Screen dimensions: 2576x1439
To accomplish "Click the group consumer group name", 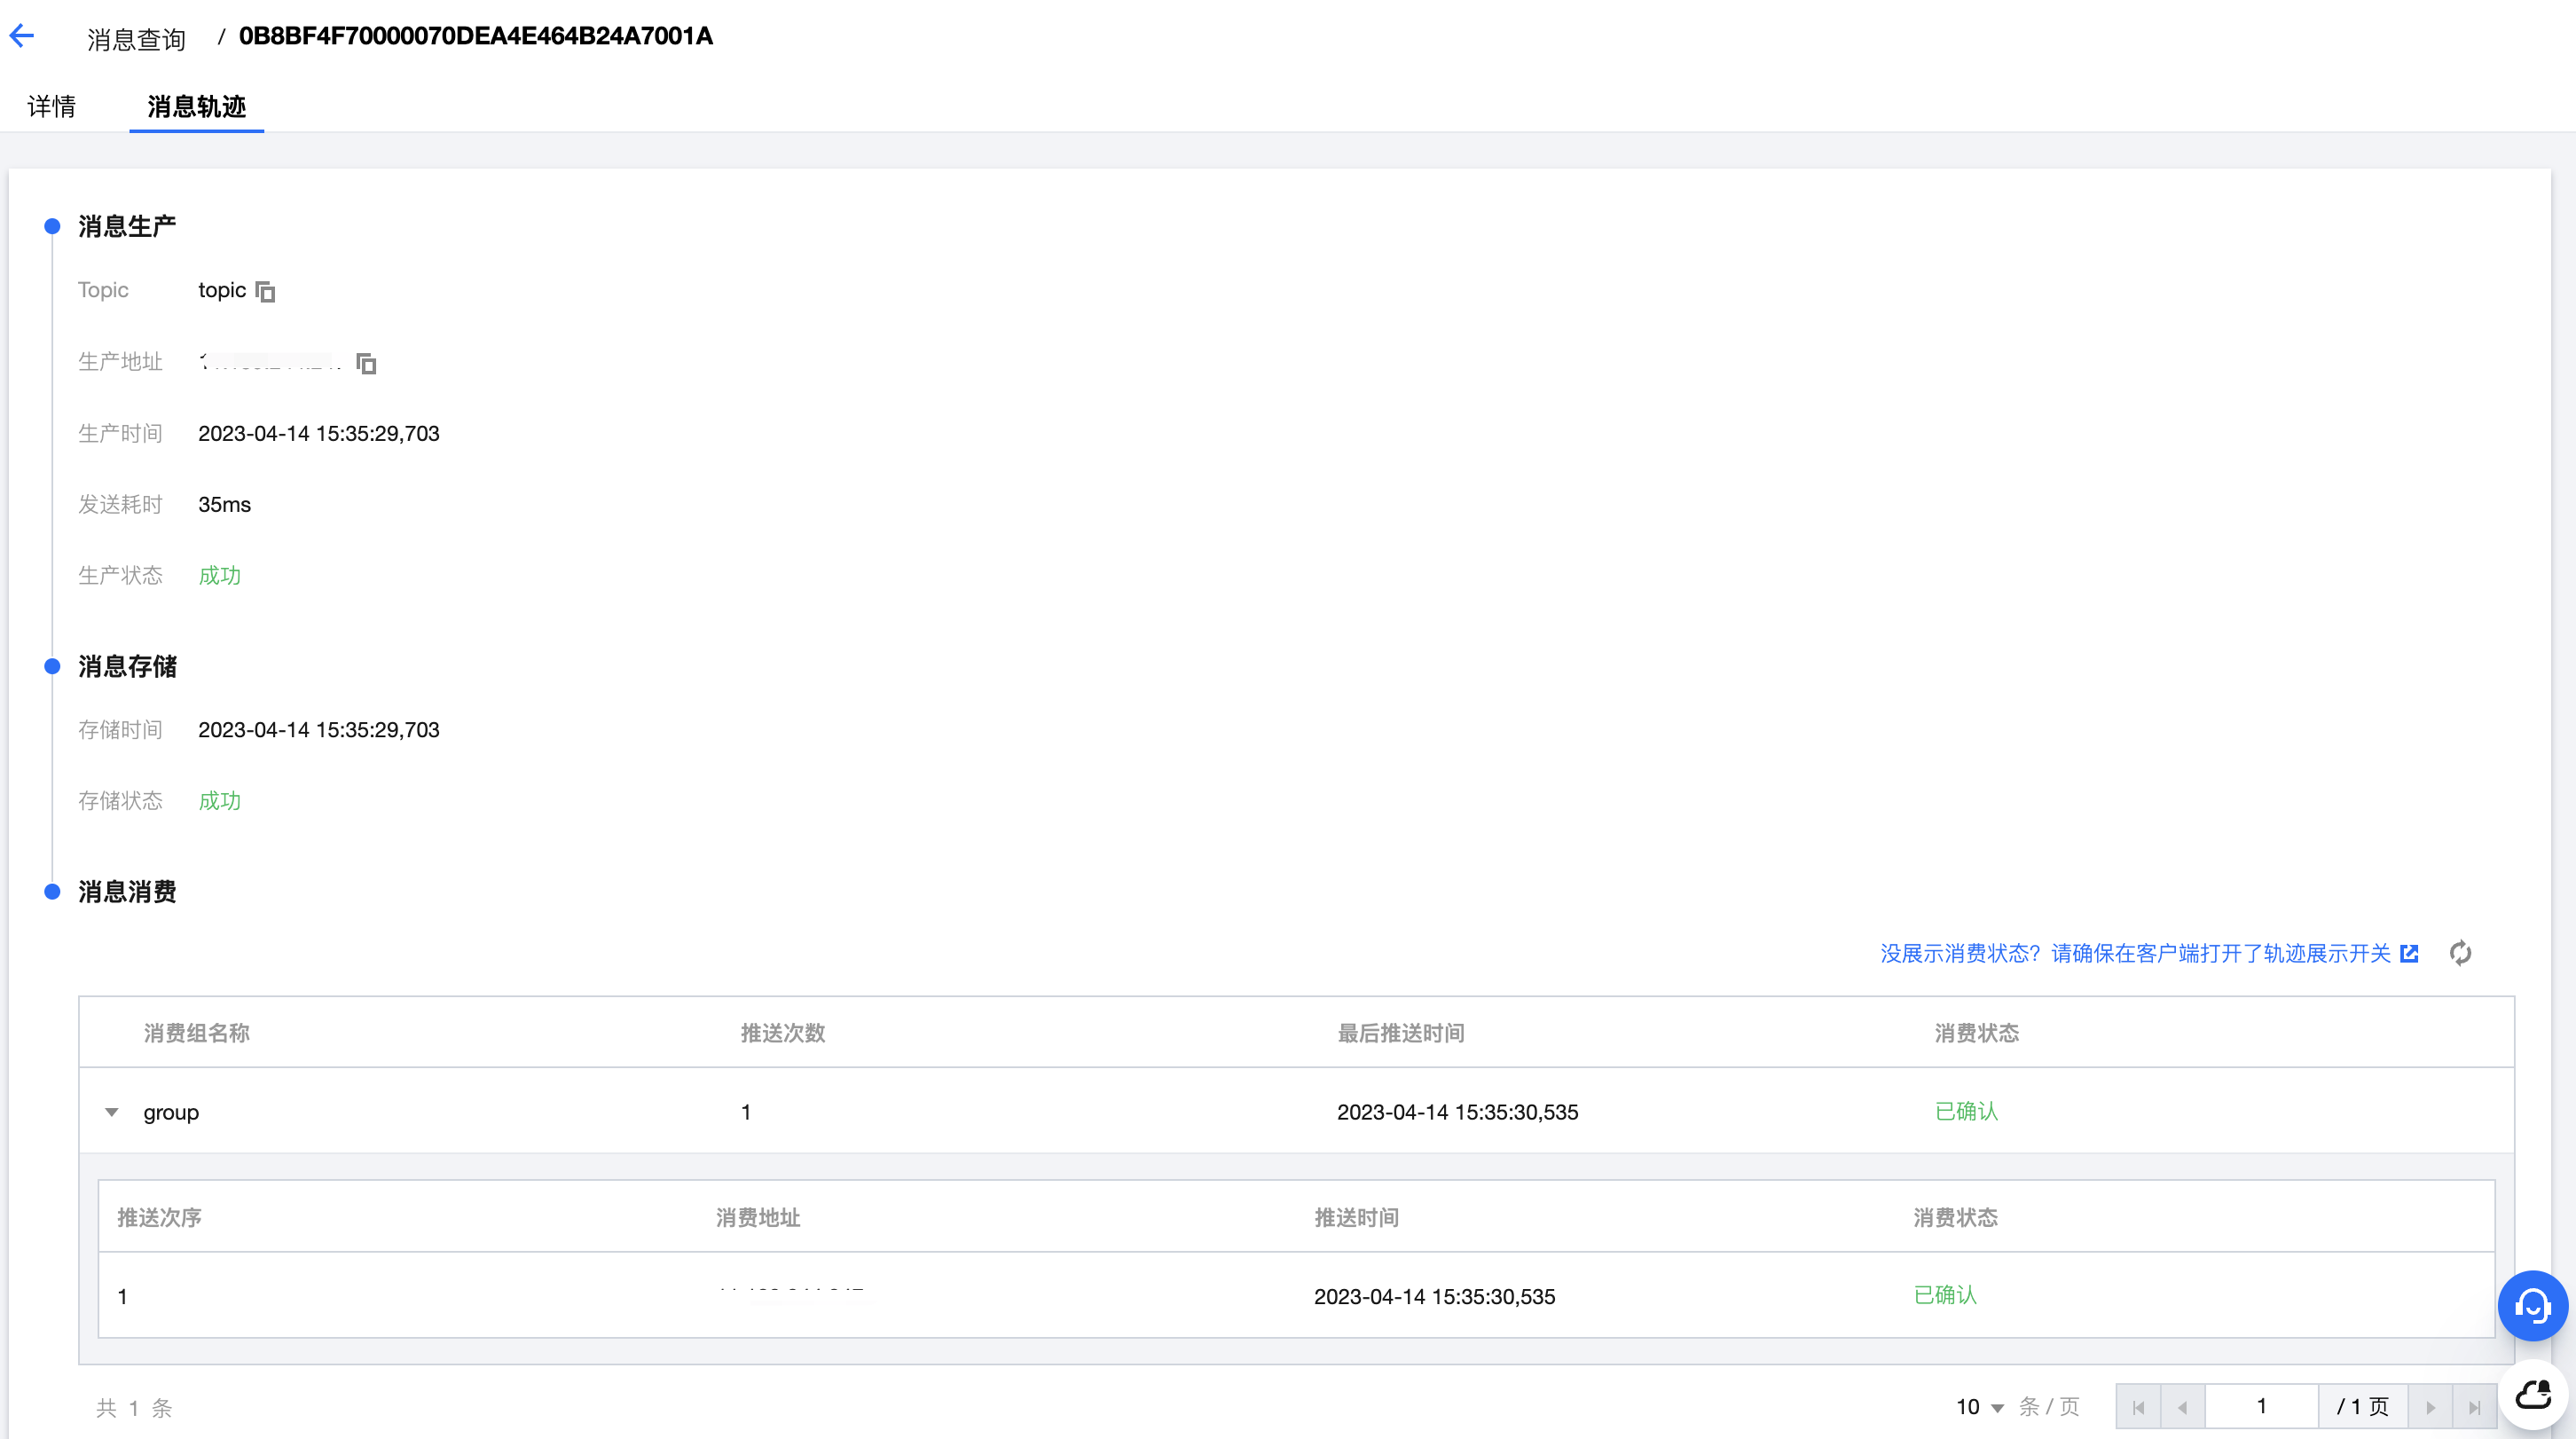I will point(171,1112).
